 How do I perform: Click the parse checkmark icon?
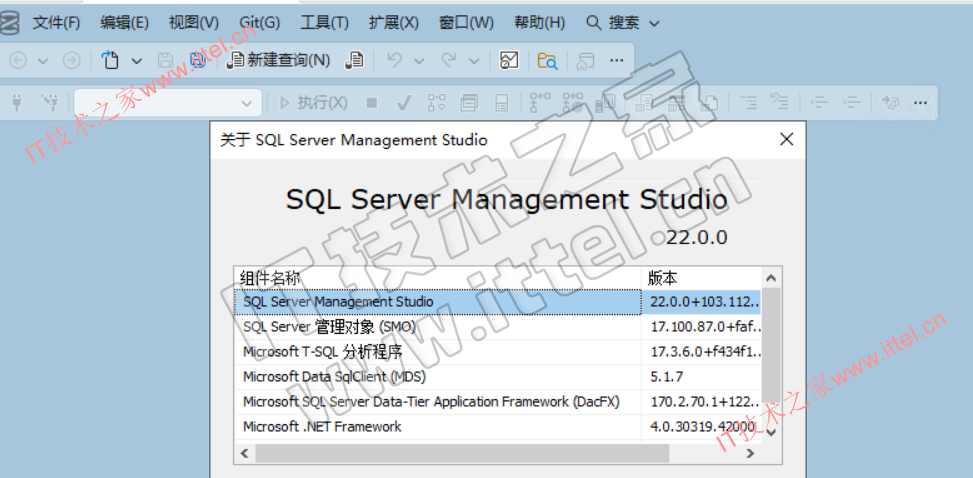(x=404, y=102)
